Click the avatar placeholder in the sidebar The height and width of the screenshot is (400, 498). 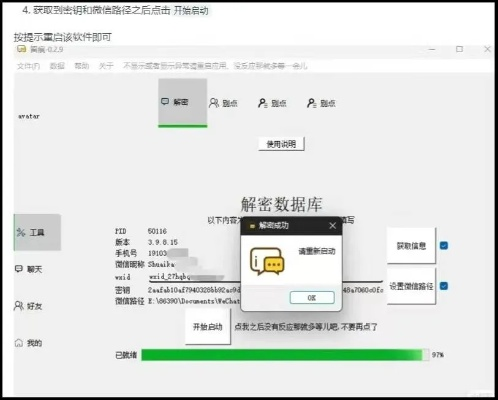(x=29, y=116)
